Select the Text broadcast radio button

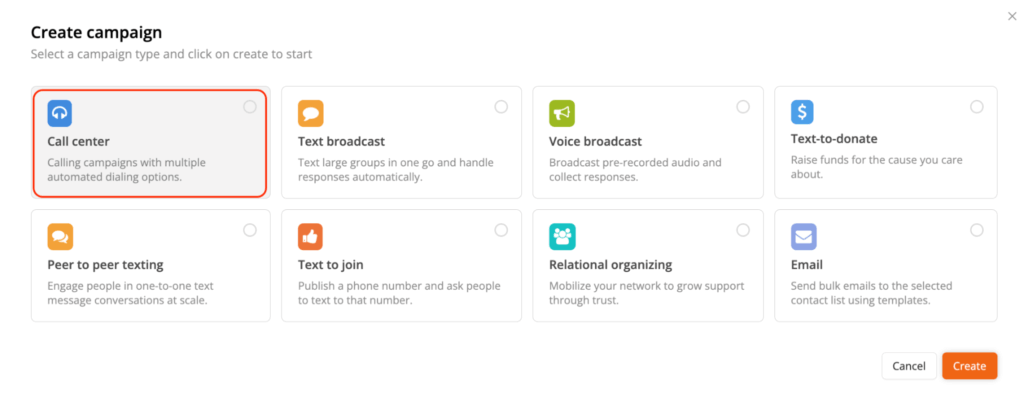[x=501, y=107]
